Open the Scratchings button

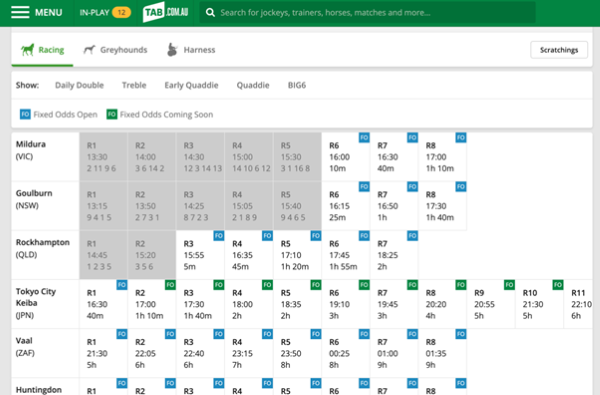[559, 50]
